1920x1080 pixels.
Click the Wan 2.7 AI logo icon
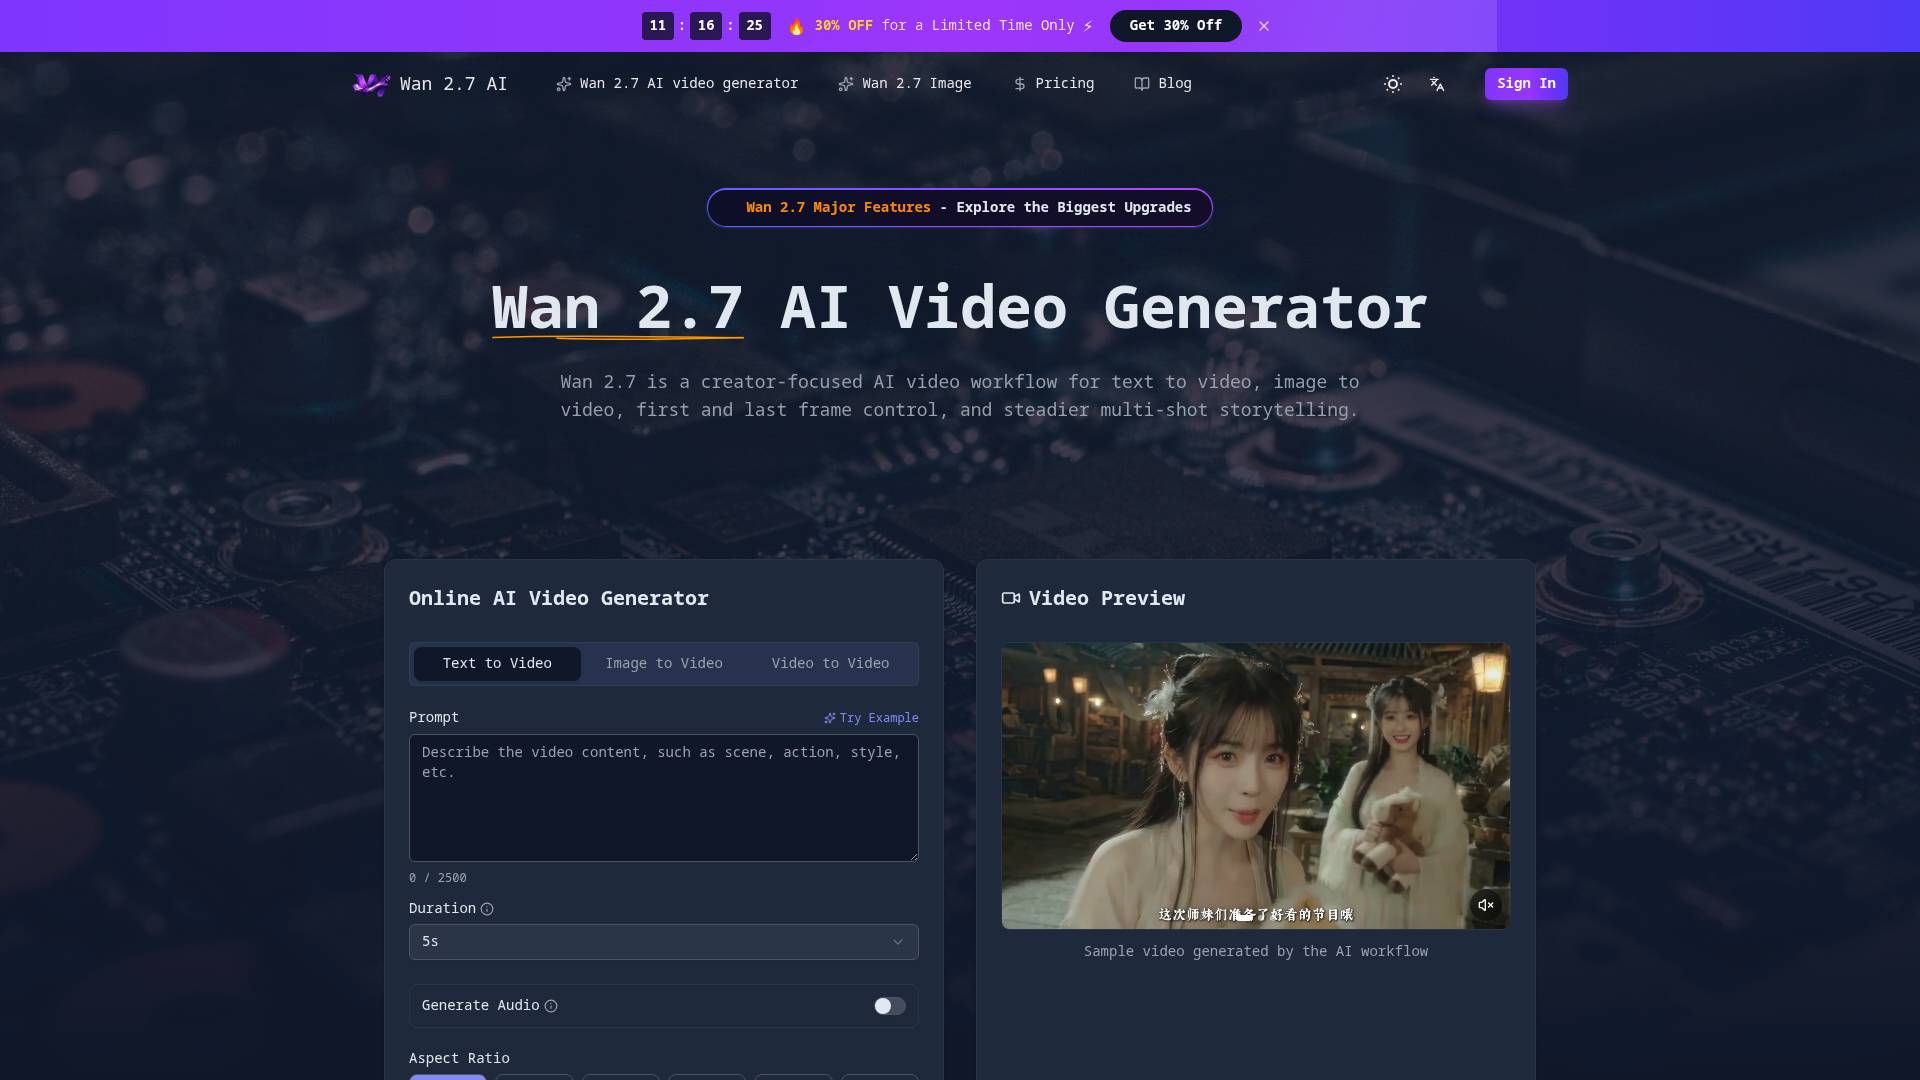371,84
